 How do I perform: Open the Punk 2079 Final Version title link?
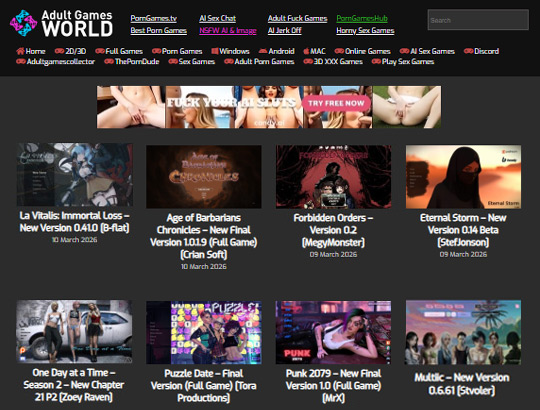click(333, 386)
